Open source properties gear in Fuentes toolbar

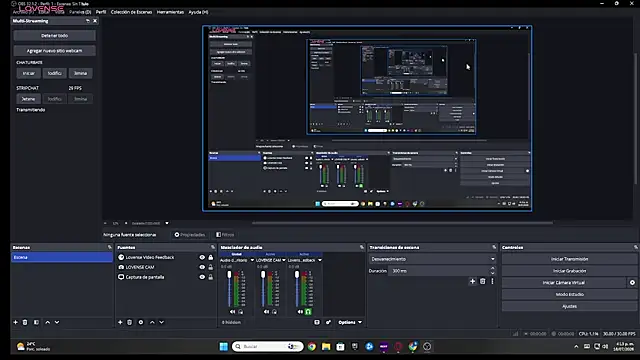pyautogui.click(x=141, y=322)
